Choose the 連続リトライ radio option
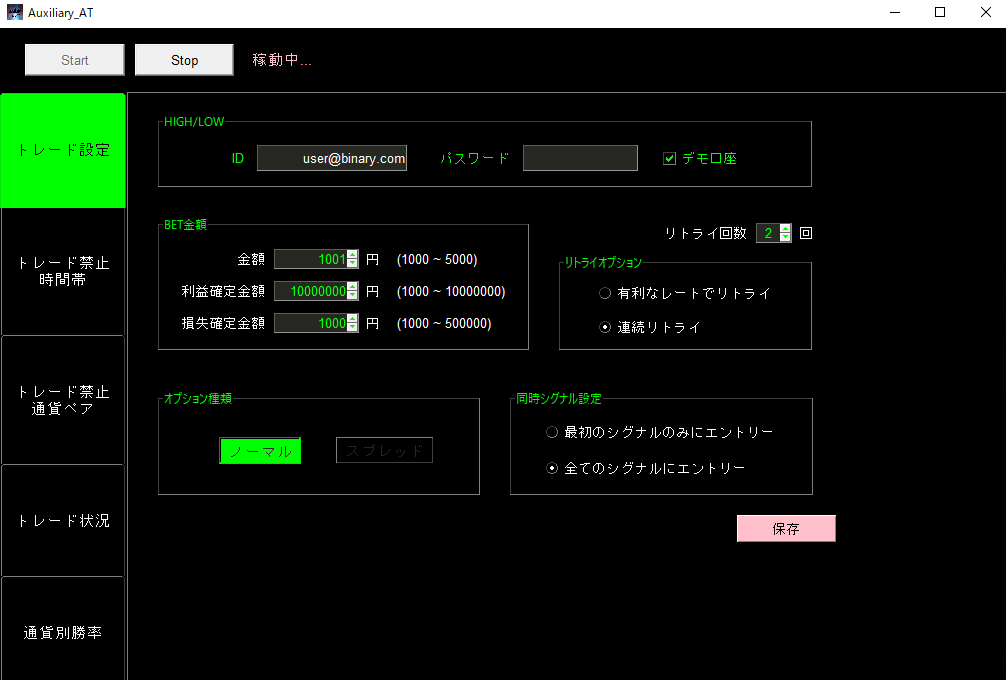1006x680 pixels. click(x=605, y=327)
